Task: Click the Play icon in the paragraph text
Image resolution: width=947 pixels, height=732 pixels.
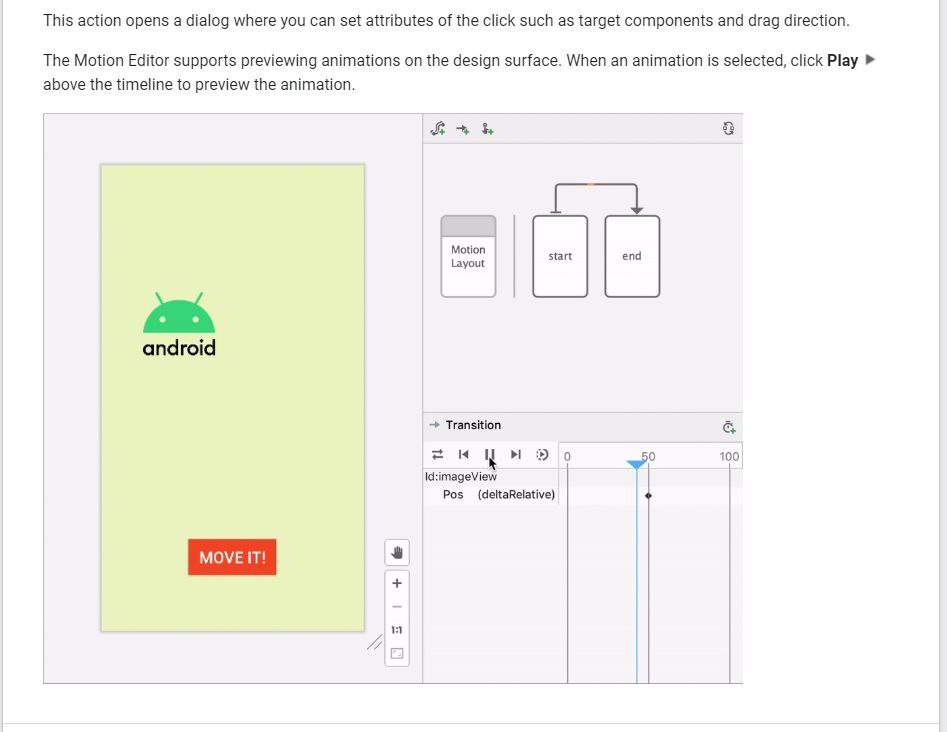Action: point(870,59)
